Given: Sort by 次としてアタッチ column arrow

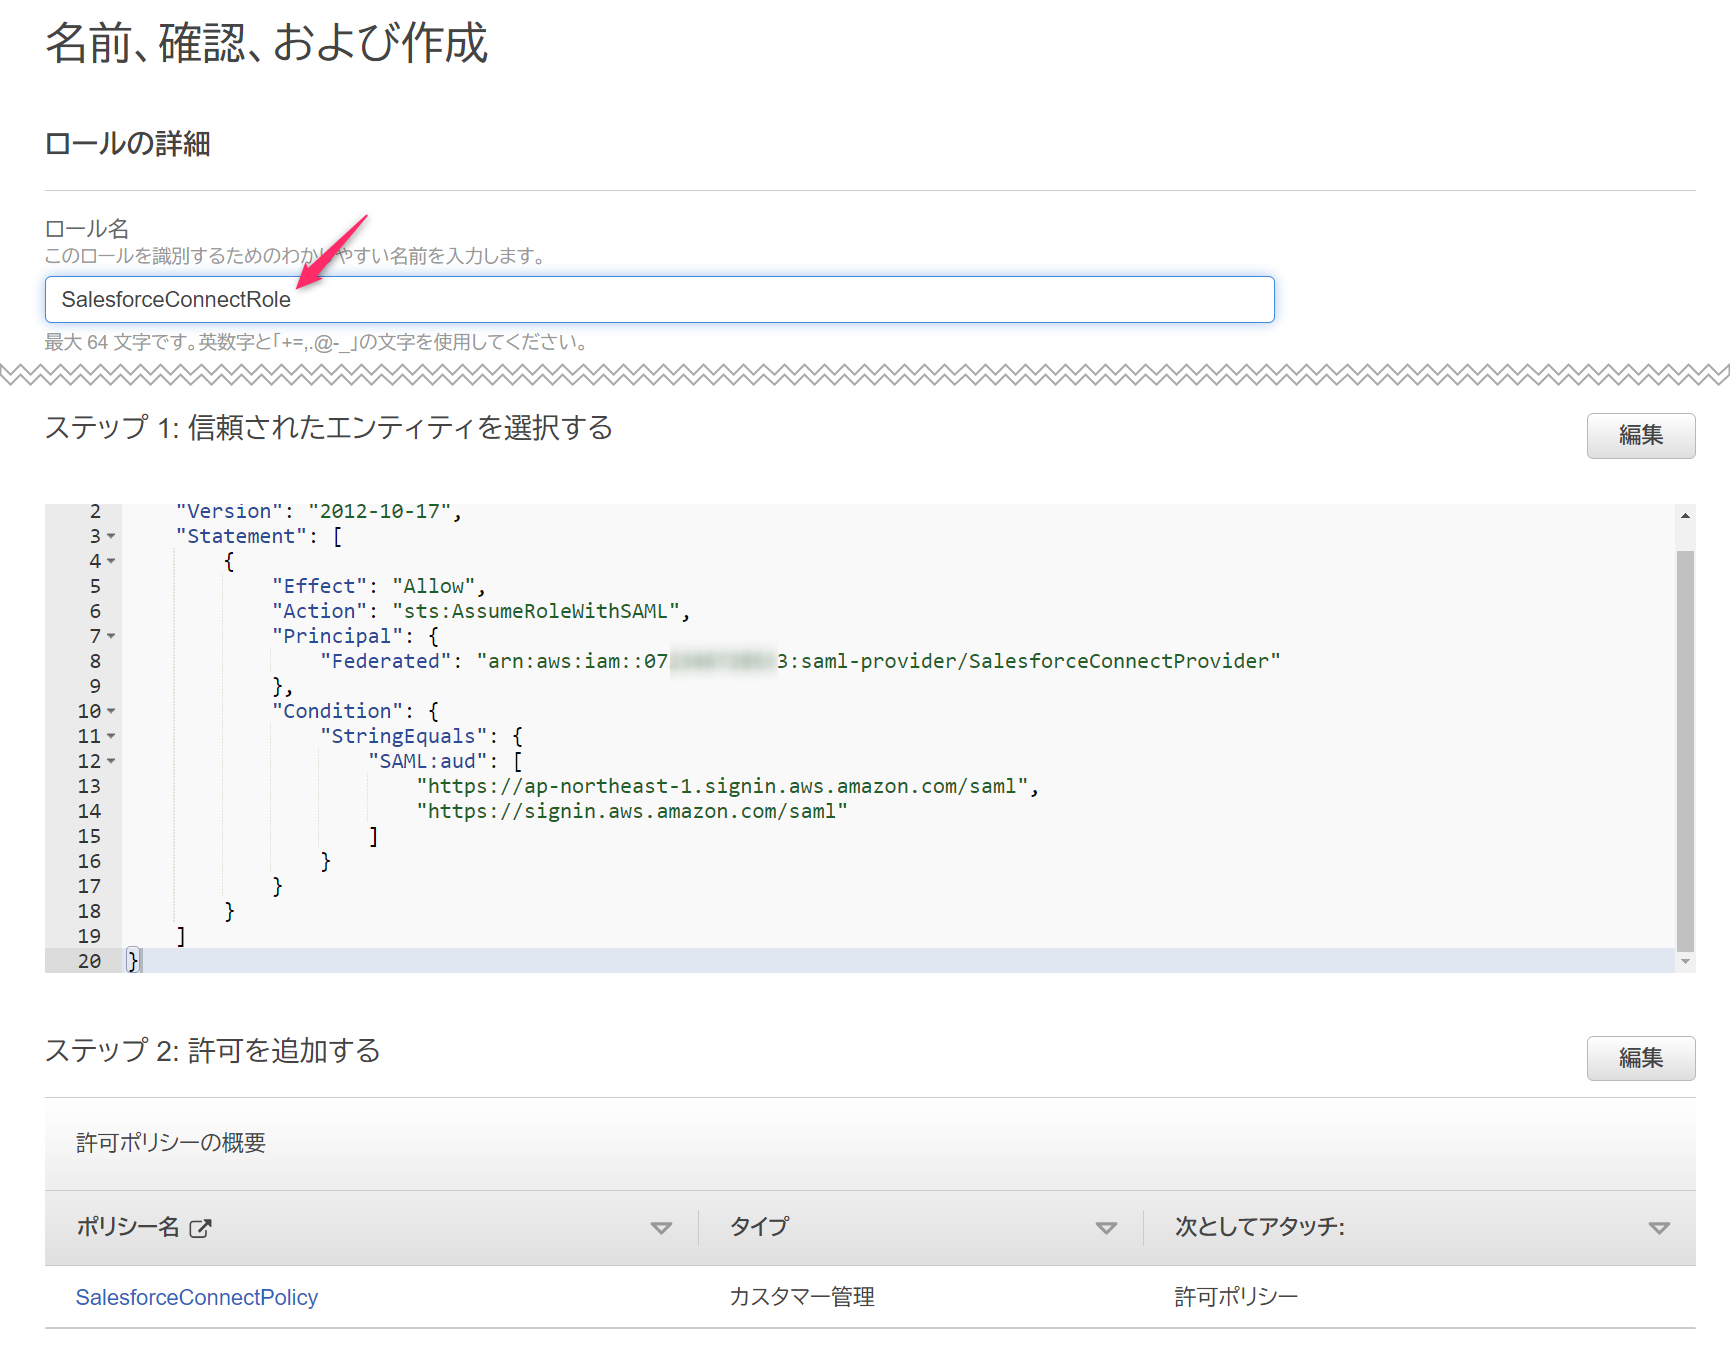Looking at the screenshot, I should click(x=1659, y=1228).
